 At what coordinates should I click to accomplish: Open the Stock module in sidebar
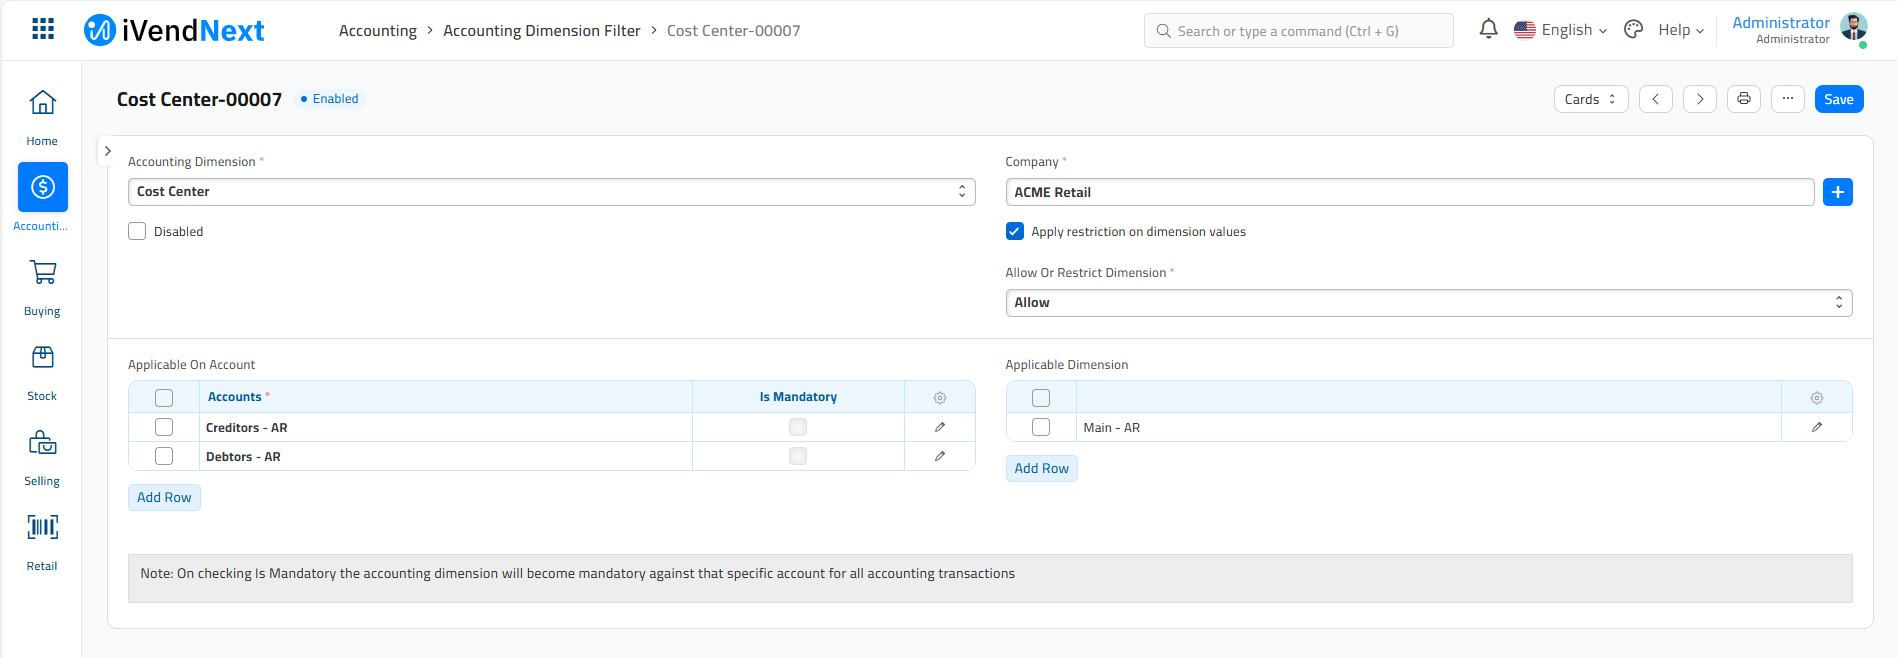point(42,372)
